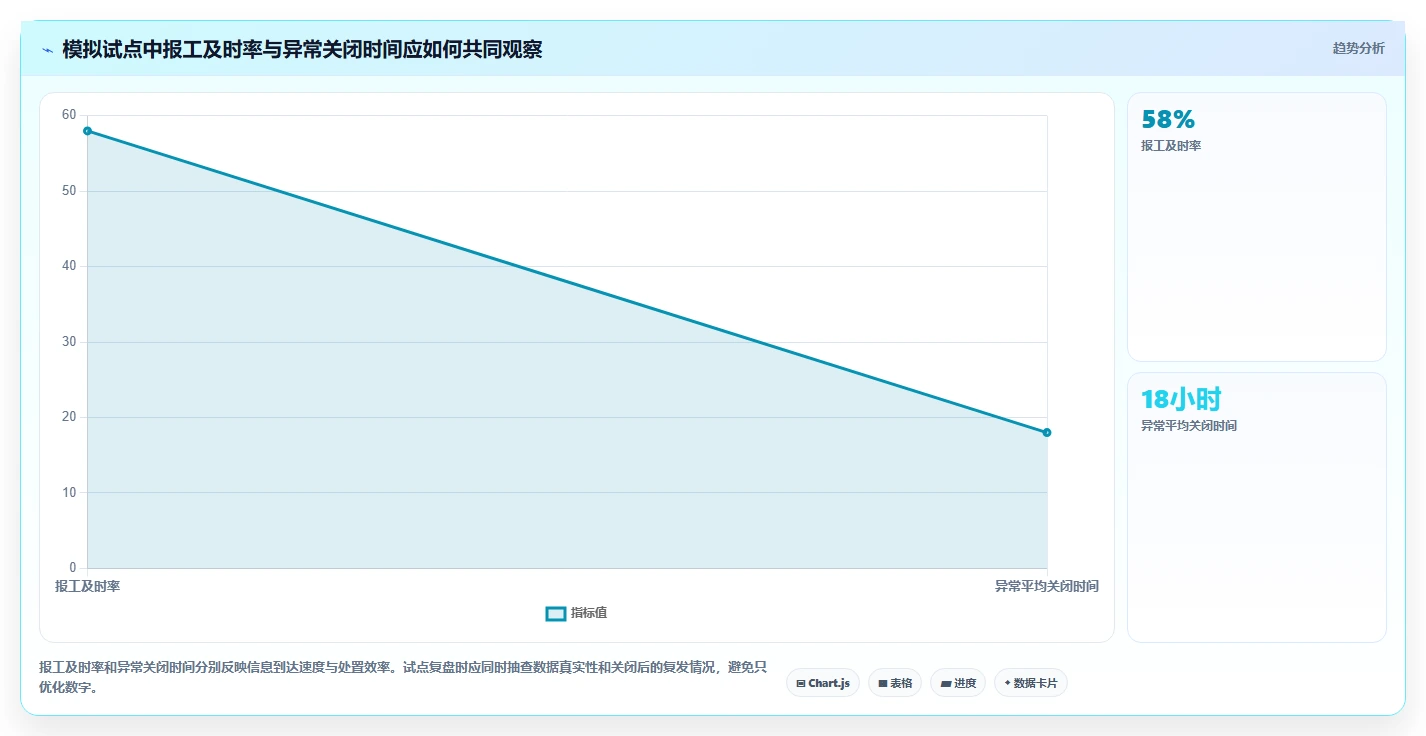Click the y-axis value 60

tap(69, 115)
